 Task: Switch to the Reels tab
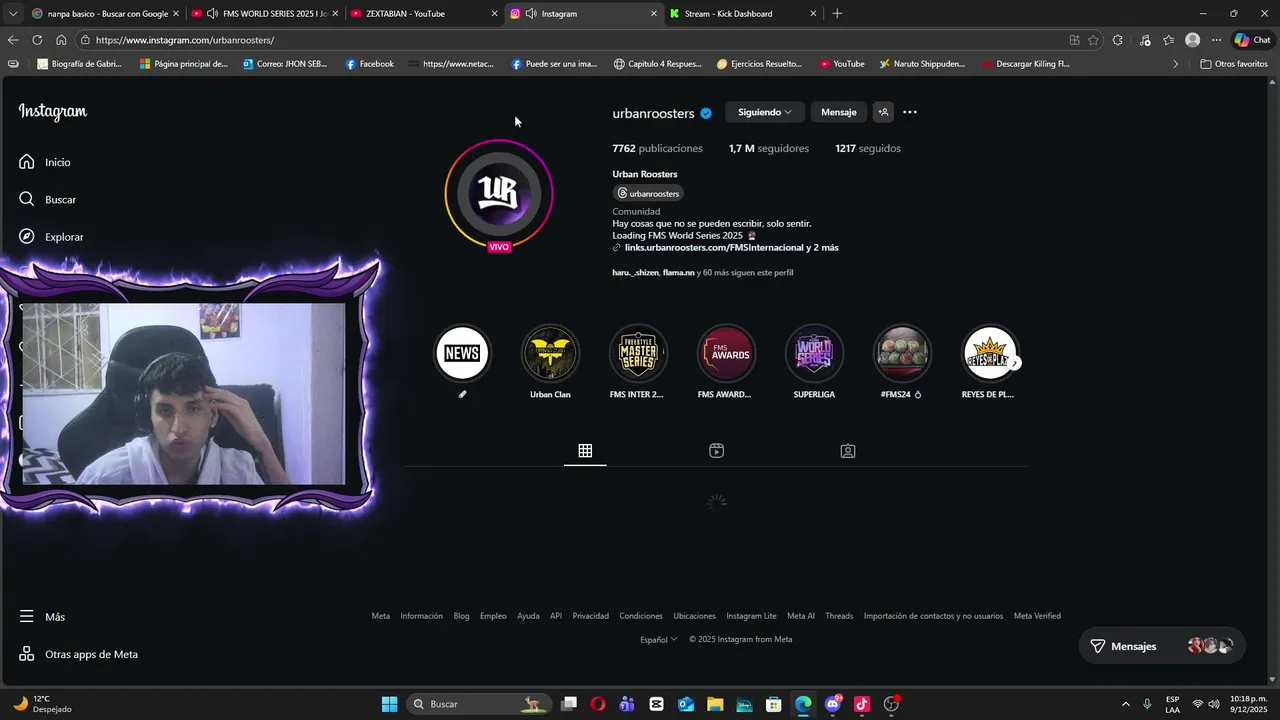coord(716,451)
